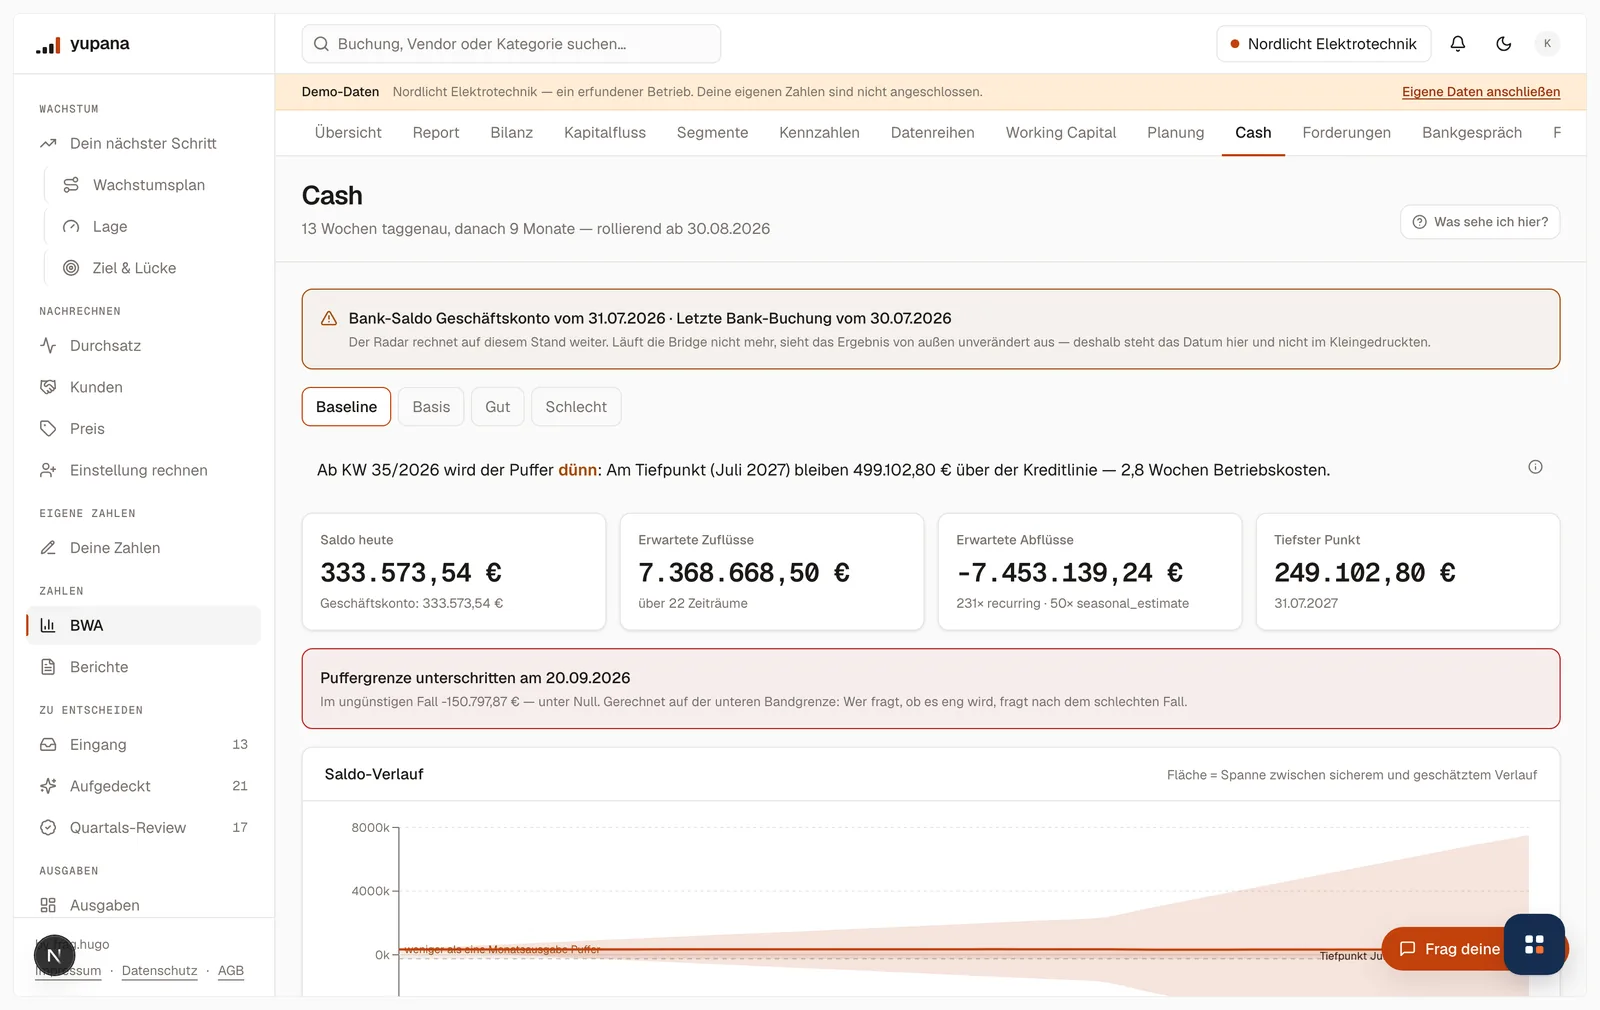Click the Quartals-Review check icon

click(x=48, y=828)
